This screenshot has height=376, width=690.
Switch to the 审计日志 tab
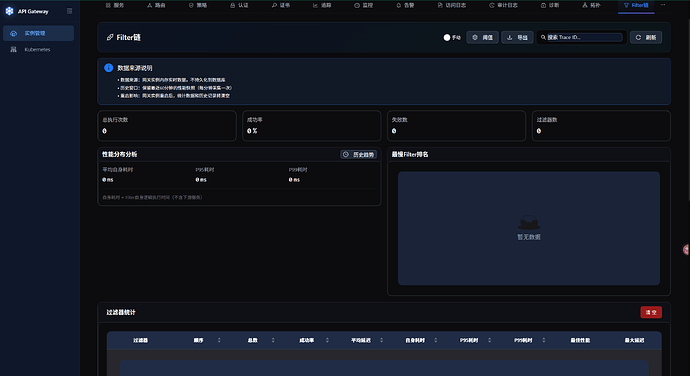[503, 5]
